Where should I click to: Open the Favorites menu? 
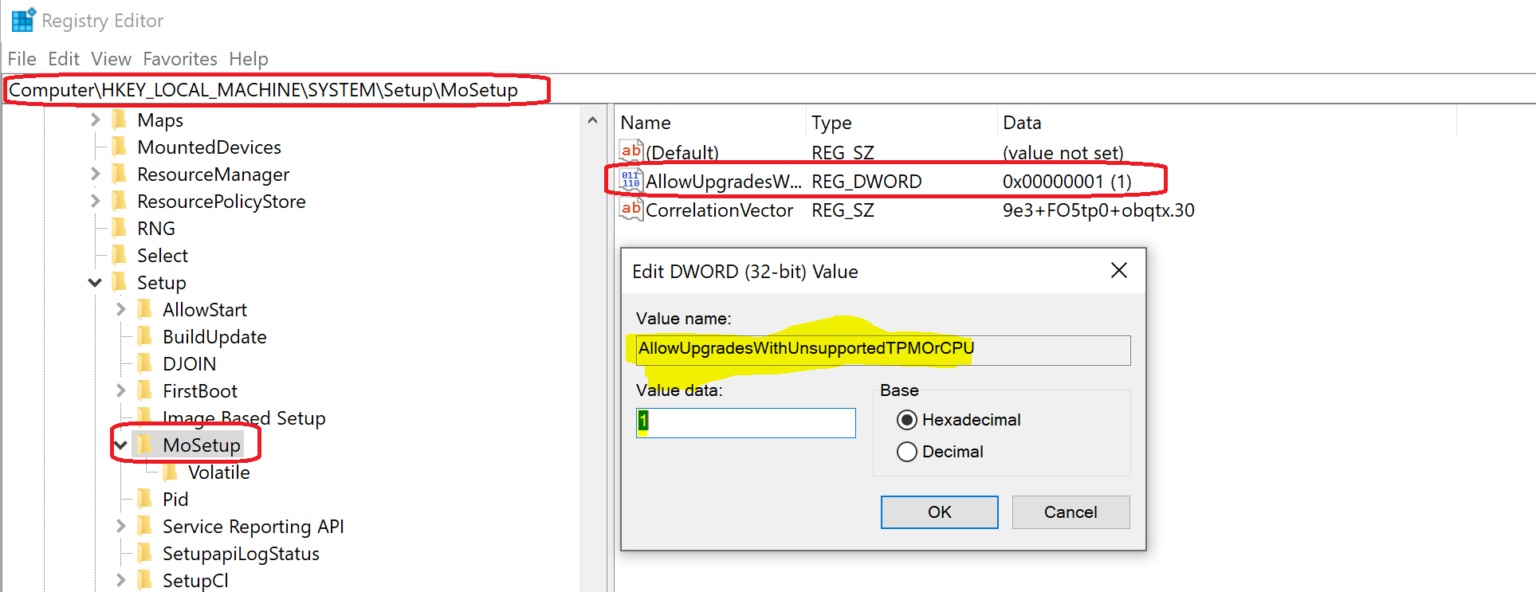tap(180, 59)
